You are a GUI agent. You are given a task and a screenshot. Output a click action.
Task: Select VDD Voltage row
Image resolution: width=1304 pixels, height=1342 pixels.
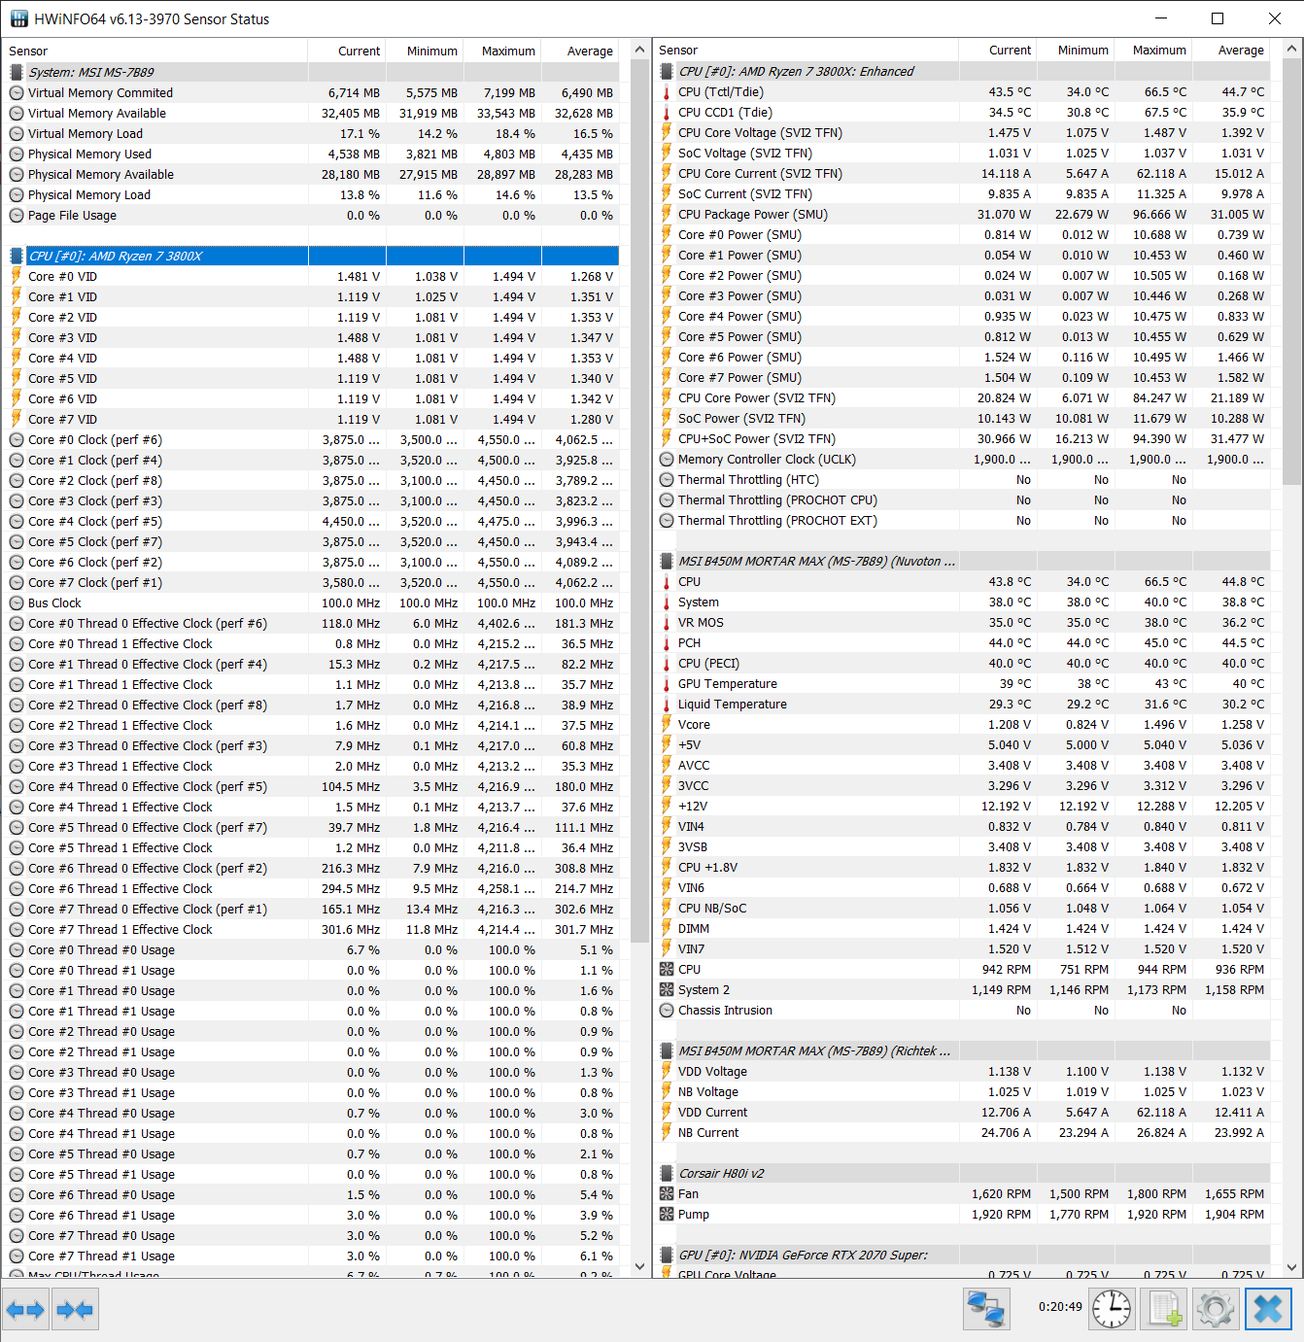point(964,1071)
